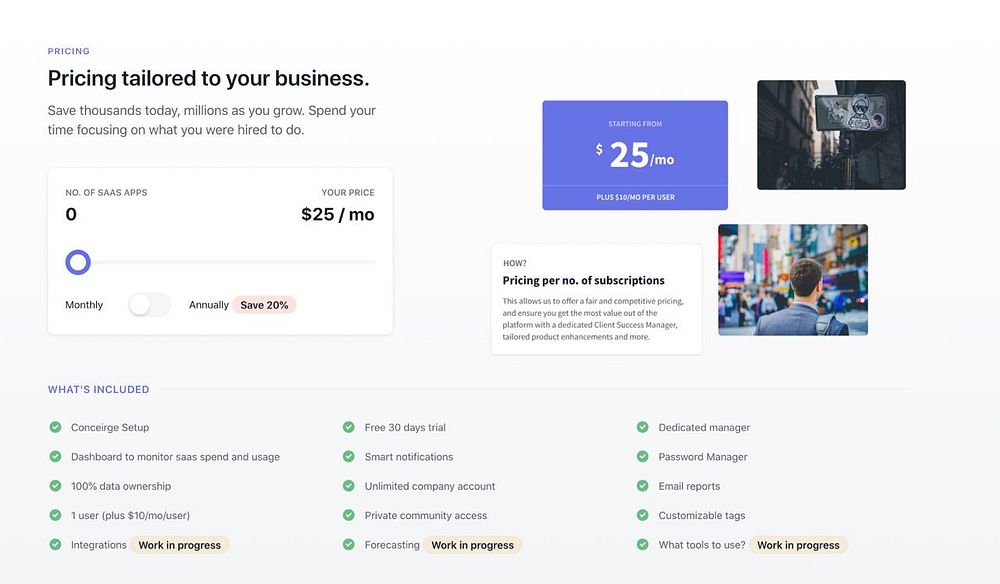The image size is (1000, 584).
Task: Click the photo of man in city
Action: (792, 279)
